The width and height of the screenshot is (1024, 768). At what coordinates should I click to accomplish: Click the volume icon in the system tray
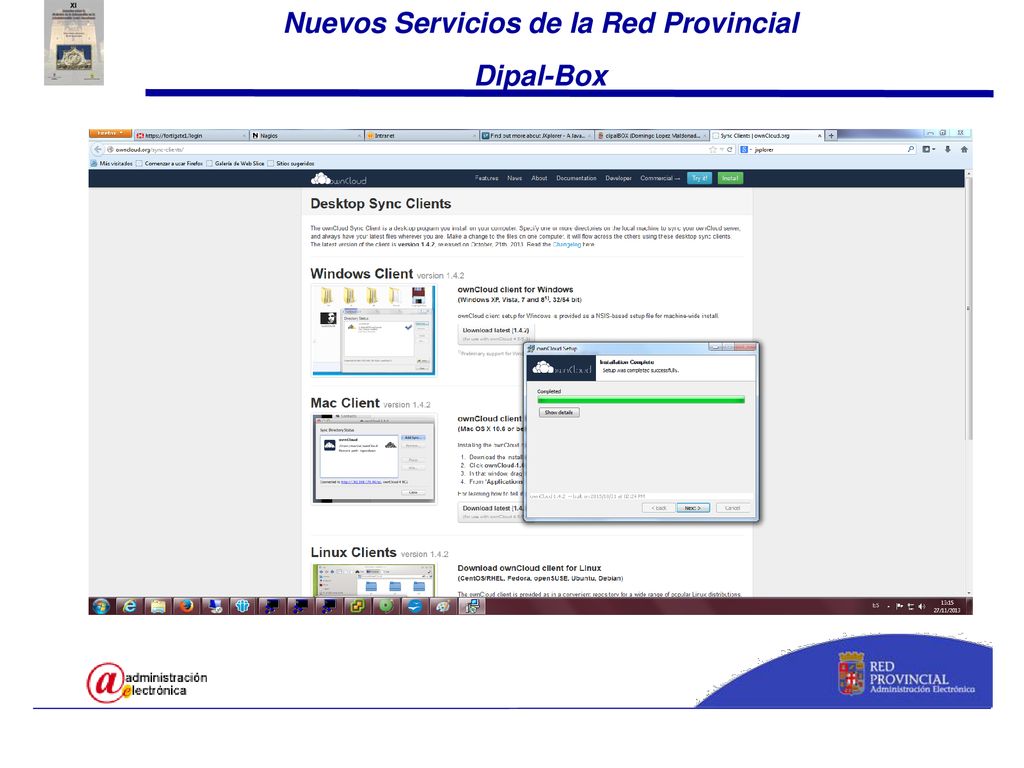click(921, 607)
